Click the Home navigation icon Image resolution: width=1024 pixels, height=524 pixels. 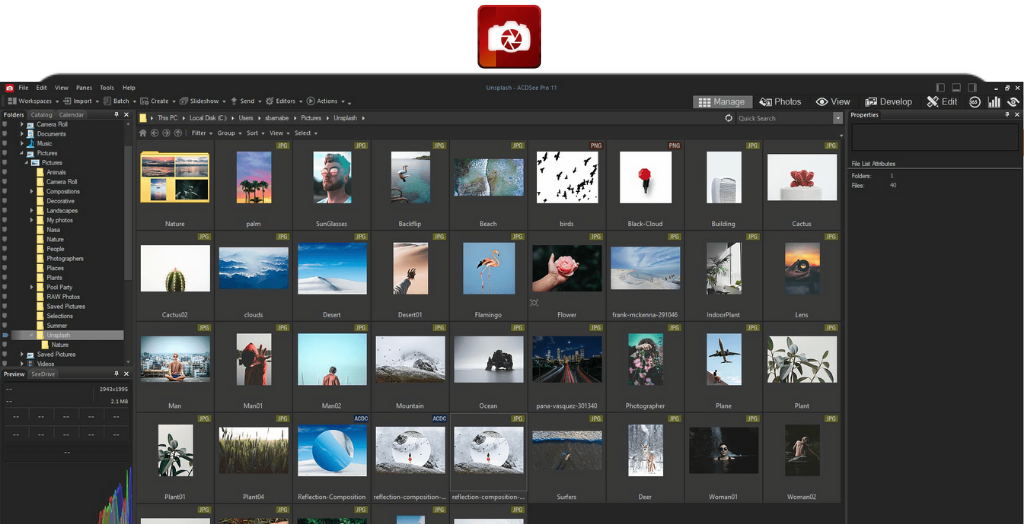tap(143, 133)
